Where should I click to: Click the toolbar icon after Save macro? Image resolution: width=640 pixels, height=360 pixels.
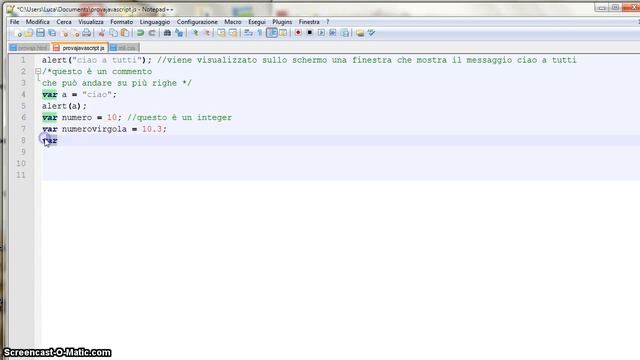click(x=360, y=33)
